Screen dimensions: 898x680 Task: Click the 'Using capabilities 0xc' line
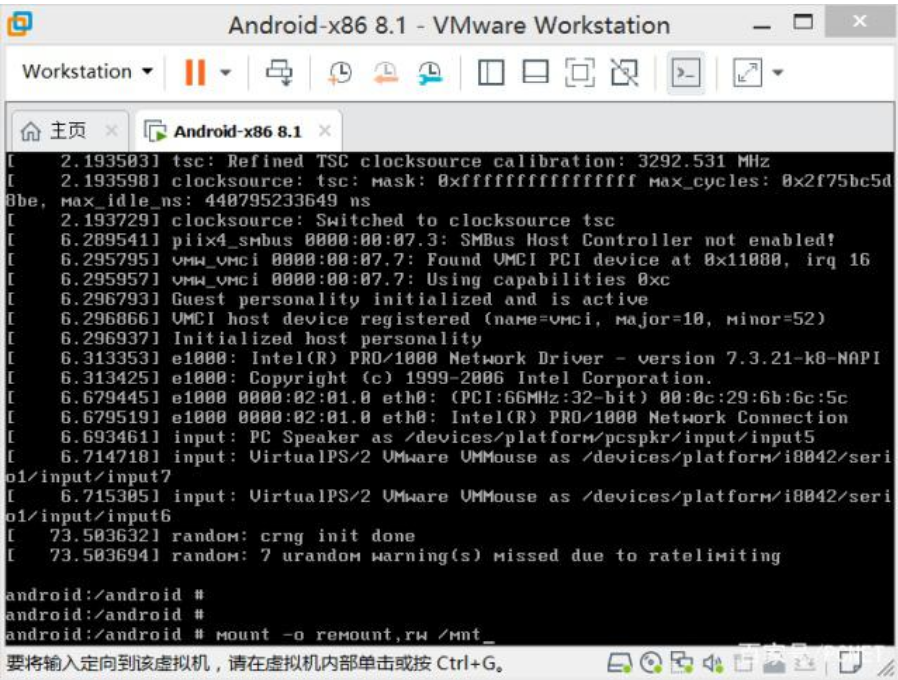pyautogui.click(x=338, y=280)
